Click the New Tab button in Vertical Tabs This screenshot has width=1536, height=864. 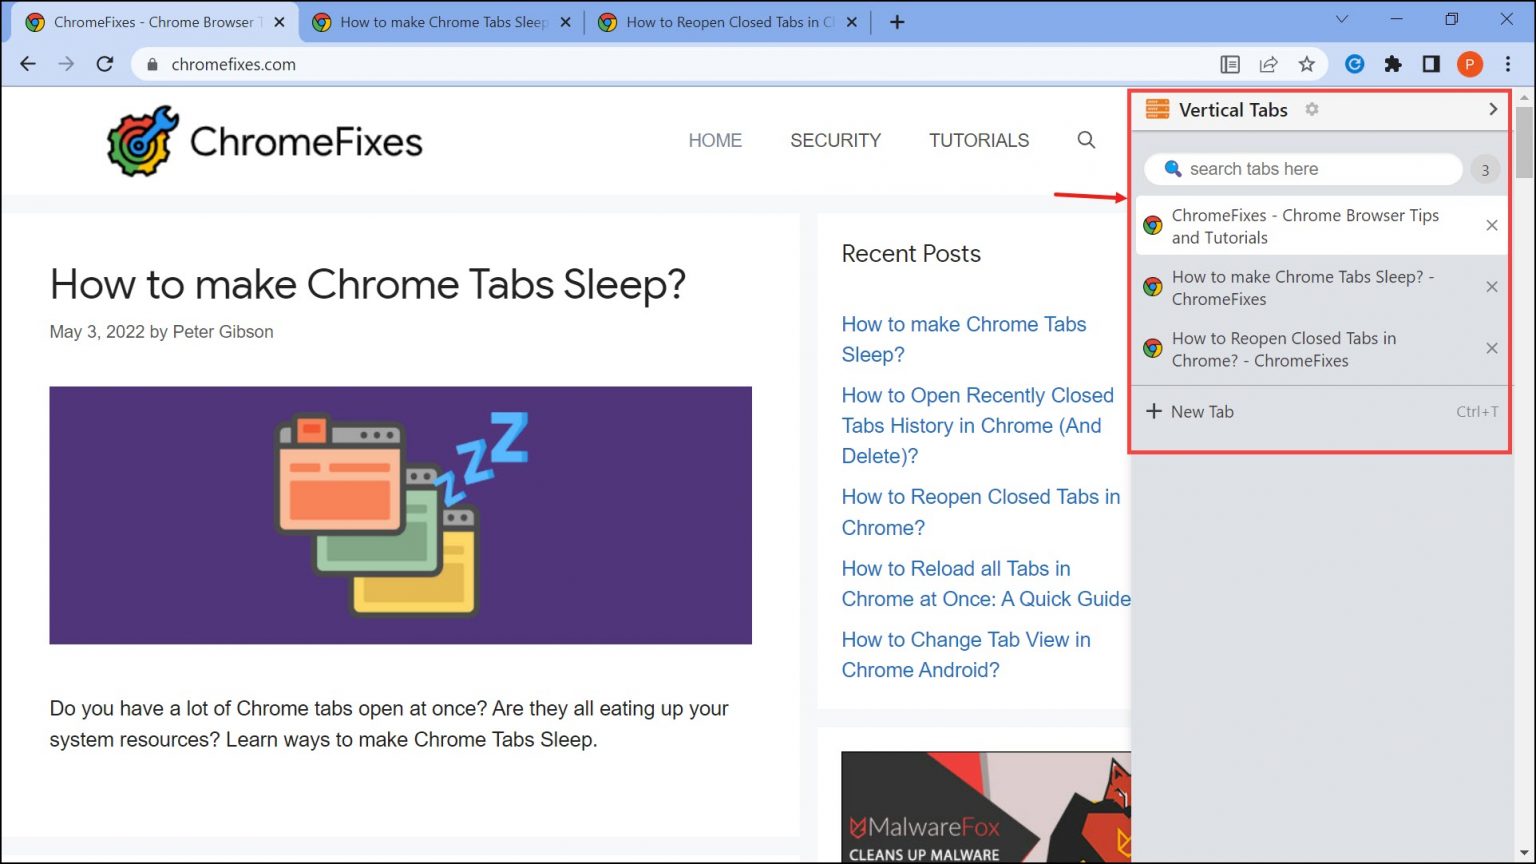pyautogui.click(x=1202, y=411)
